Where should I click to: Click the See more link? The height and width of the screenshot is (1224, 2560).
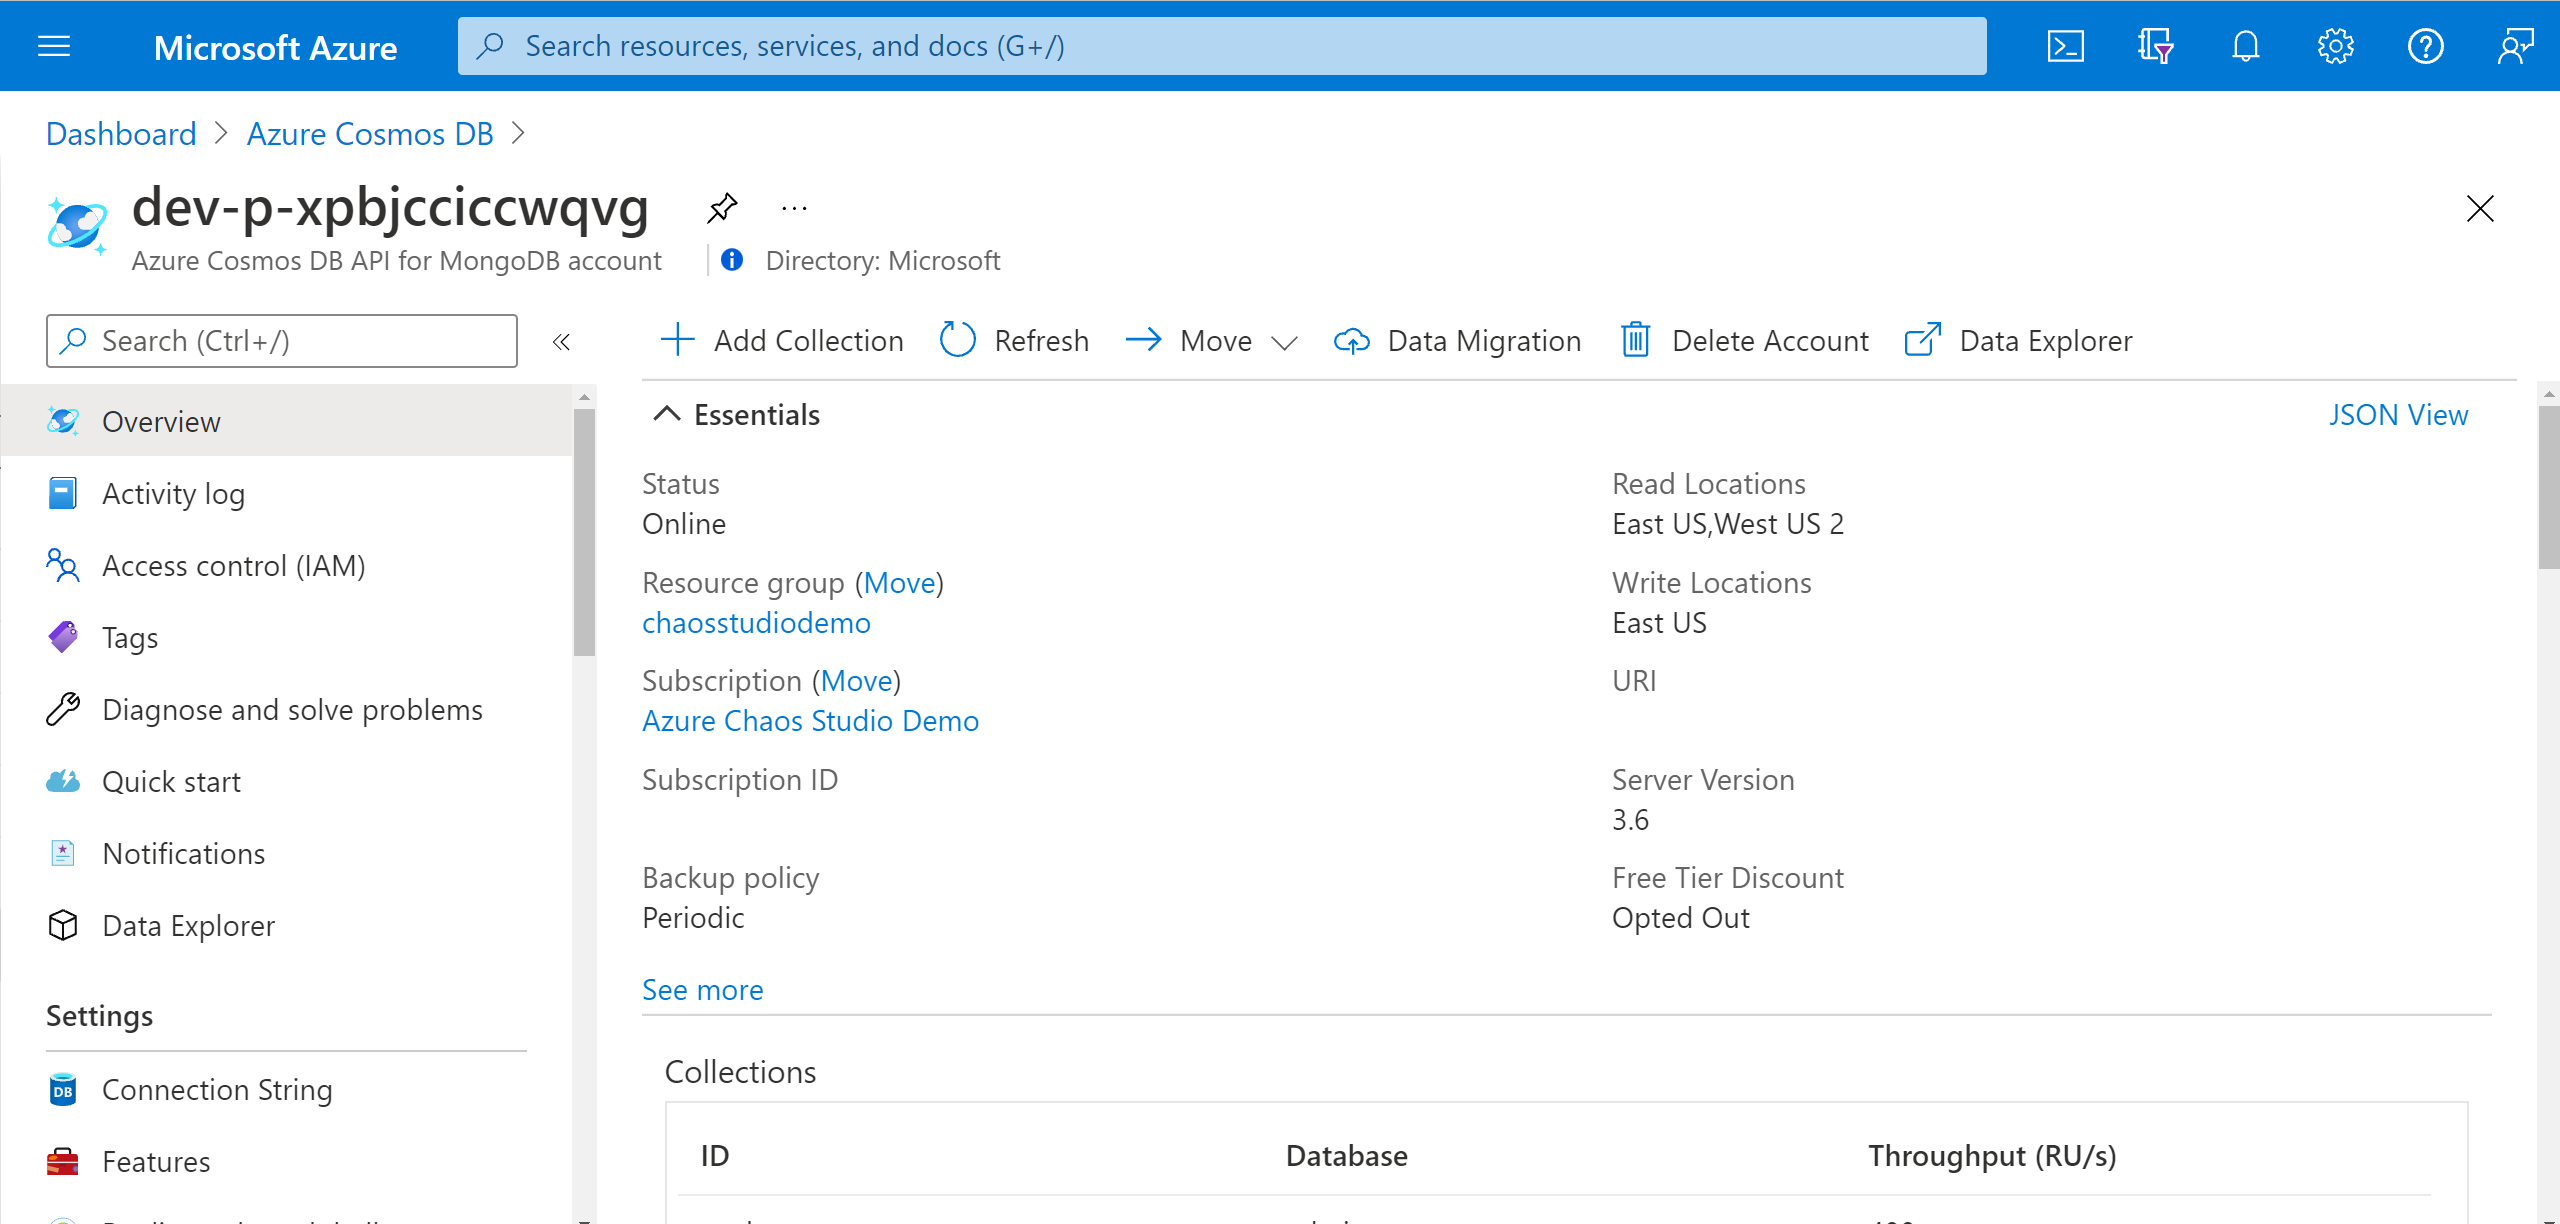click(x=702, y=987)
